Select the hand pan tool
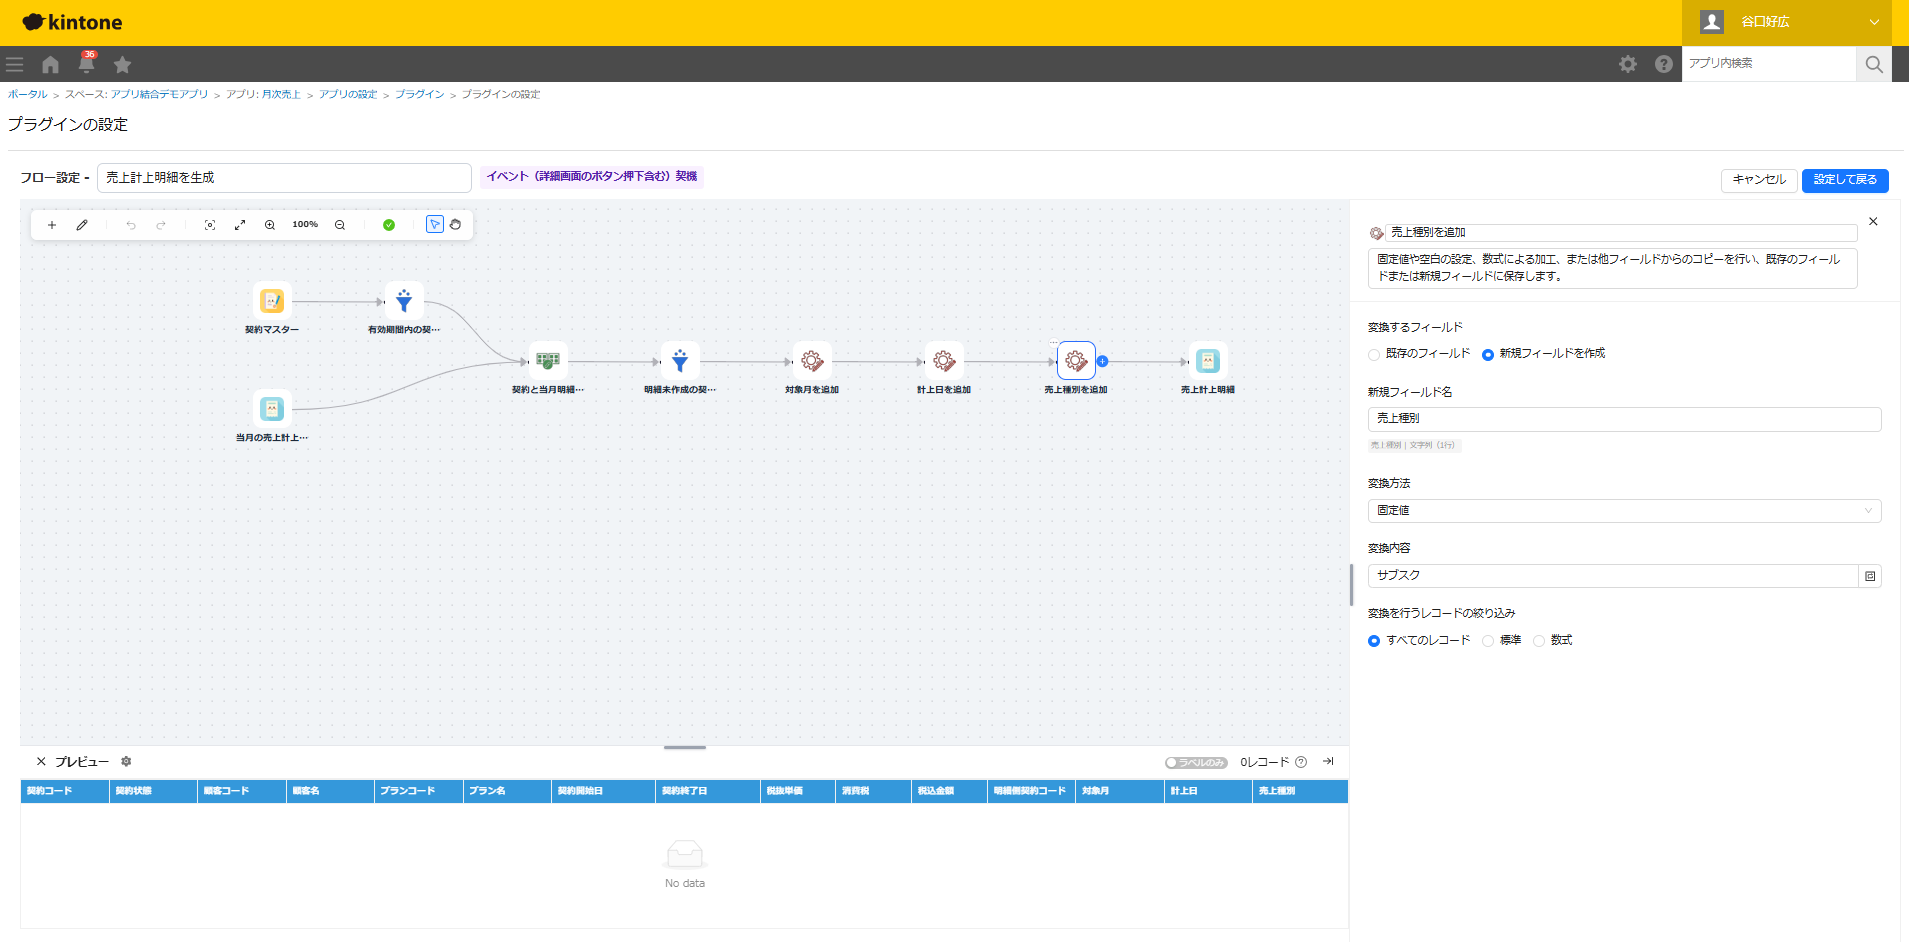 [x=456, y=224]
